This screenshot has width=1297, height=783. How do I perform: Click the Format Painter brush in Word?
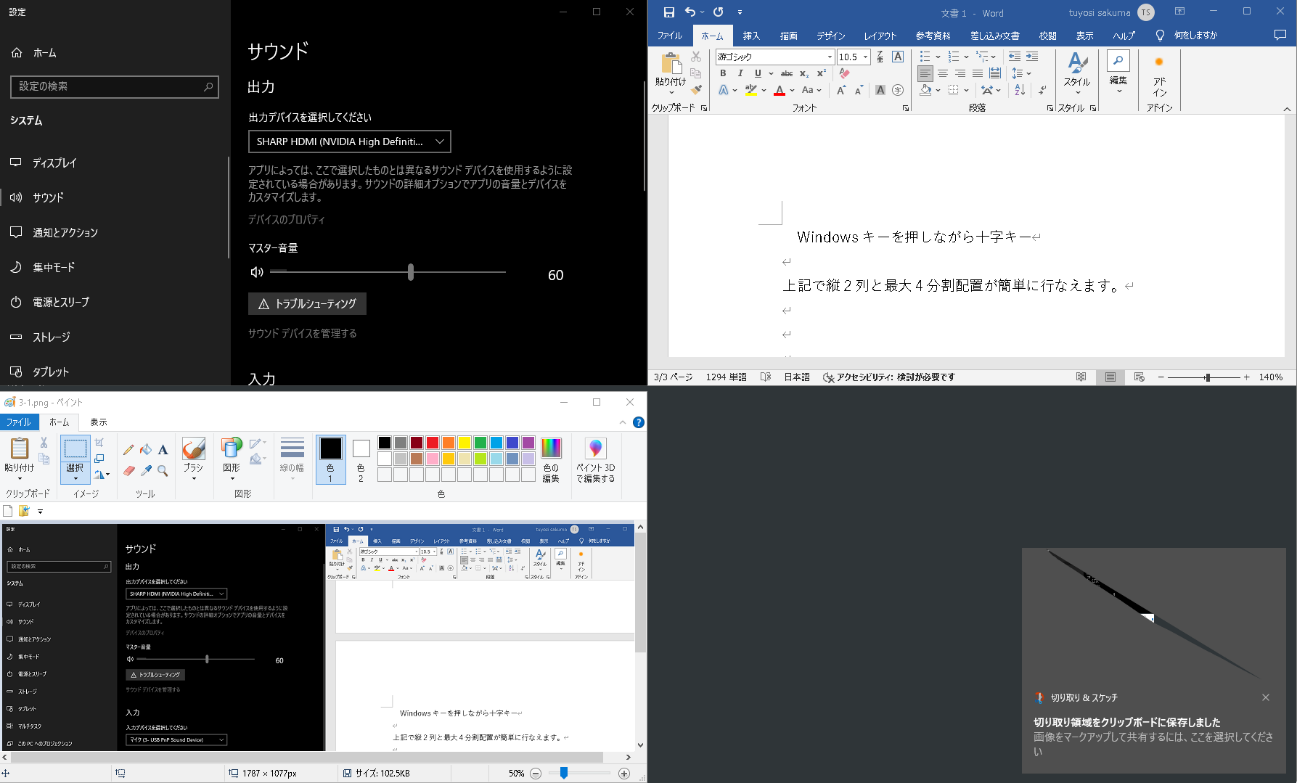696,89
